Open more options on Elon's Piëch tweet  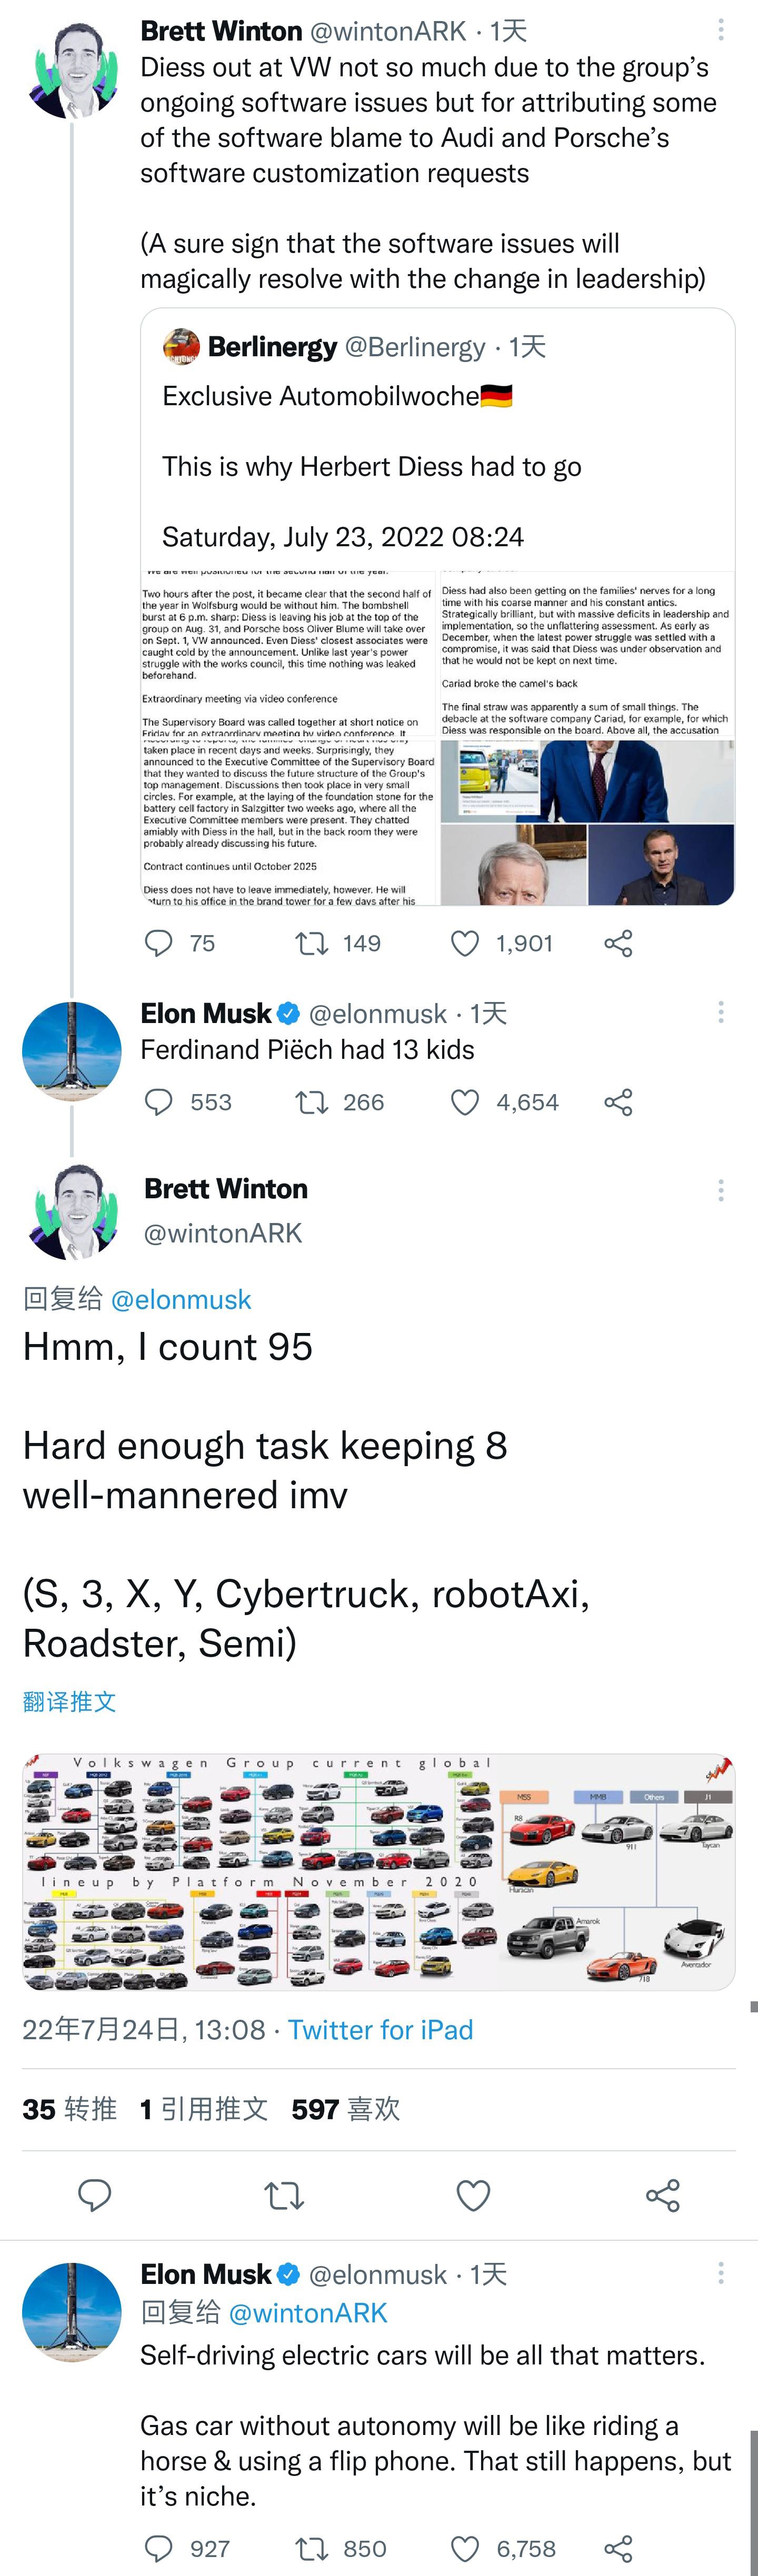(720, 1013)
